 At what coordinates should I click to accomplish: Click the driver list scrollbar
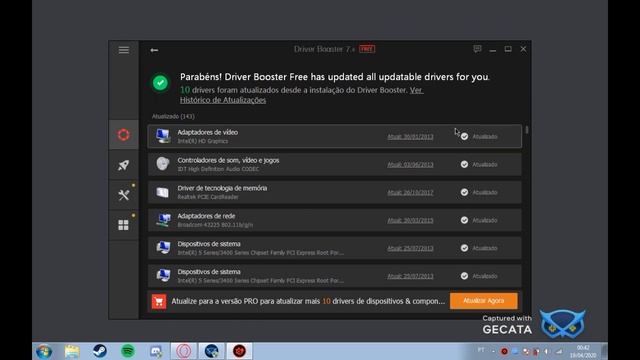(x=527, y=130)
